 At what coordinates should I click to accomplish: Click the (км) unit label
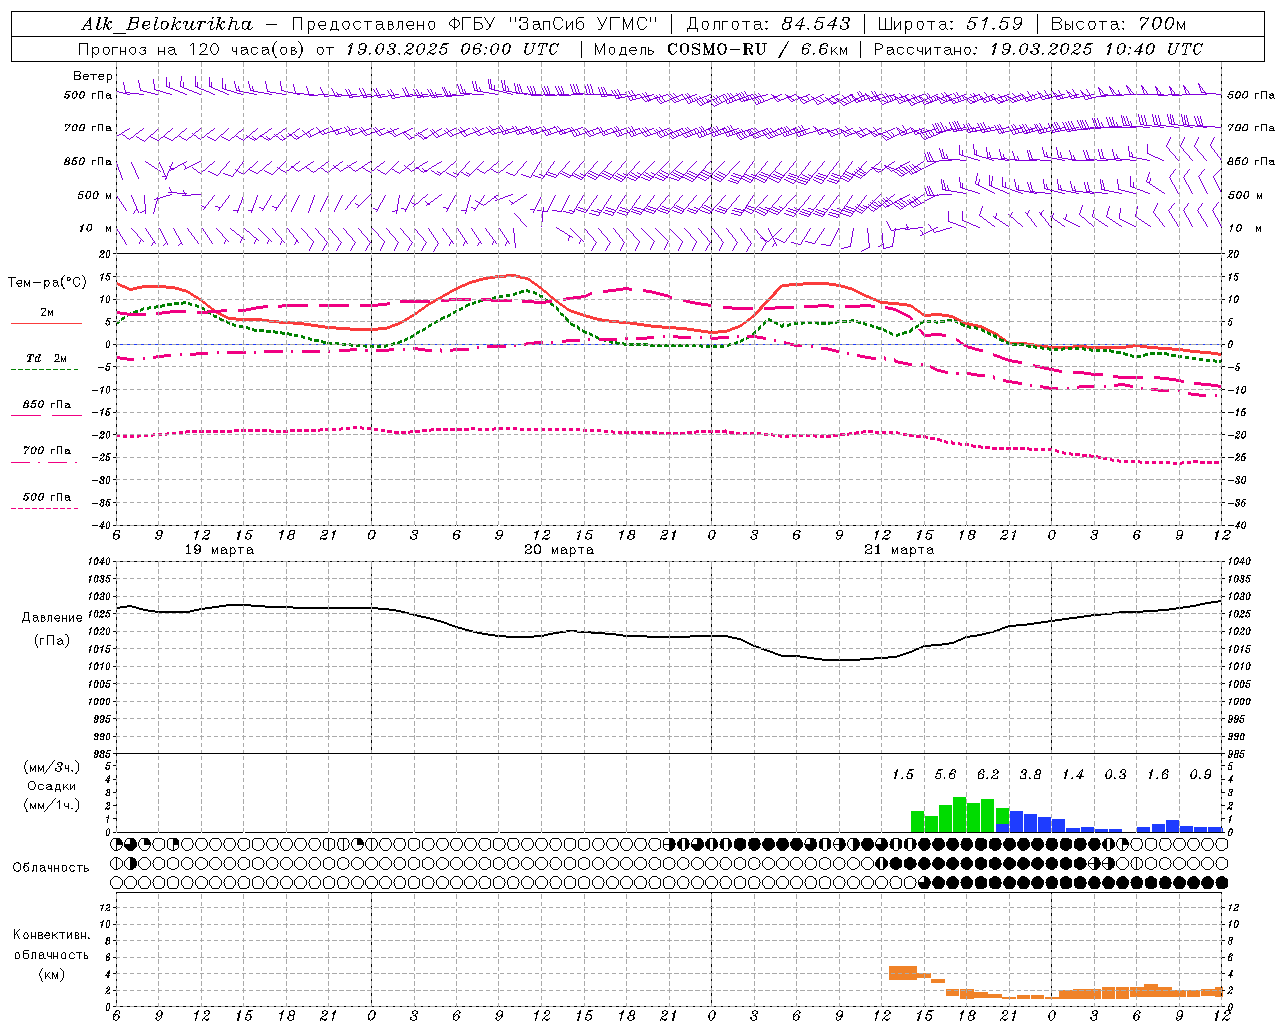pos(51,973)
